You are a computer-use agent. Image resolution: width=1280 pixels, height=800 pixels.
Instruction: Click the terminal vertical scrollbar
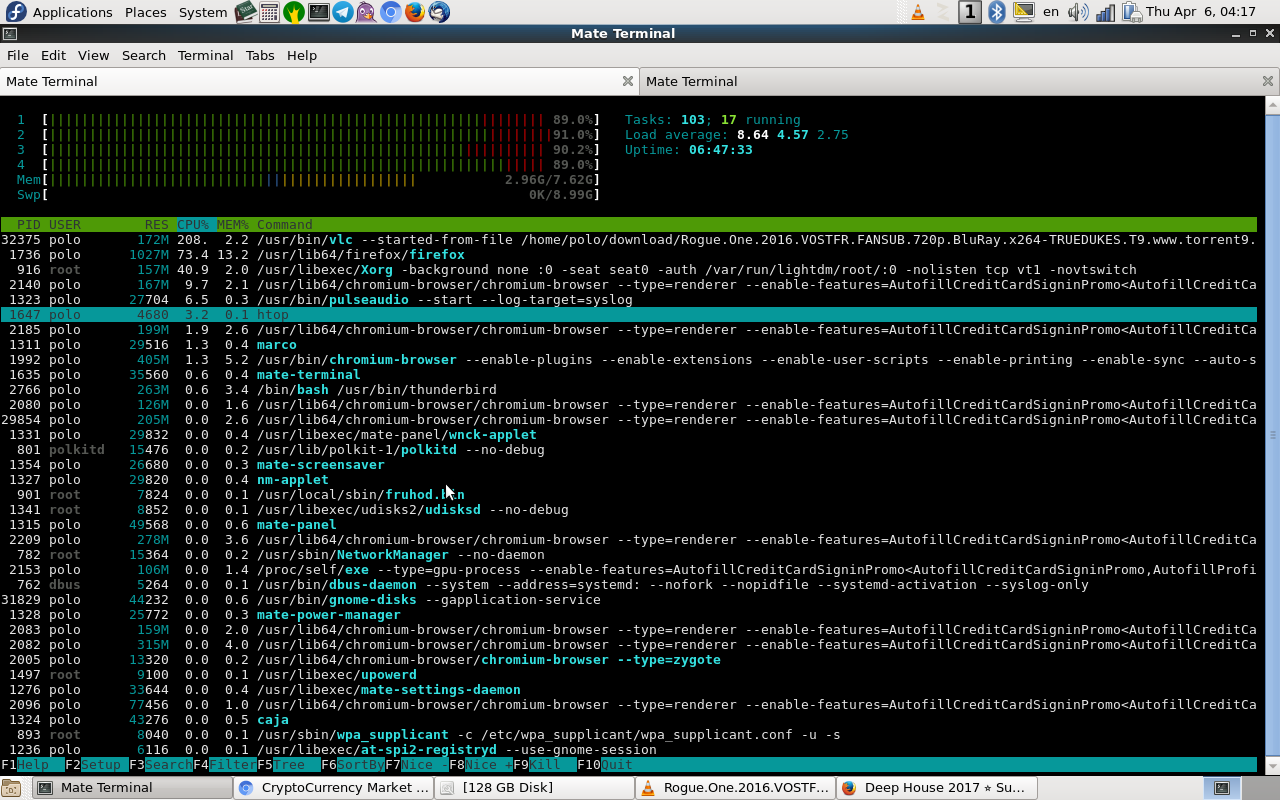coord(1272,435)
